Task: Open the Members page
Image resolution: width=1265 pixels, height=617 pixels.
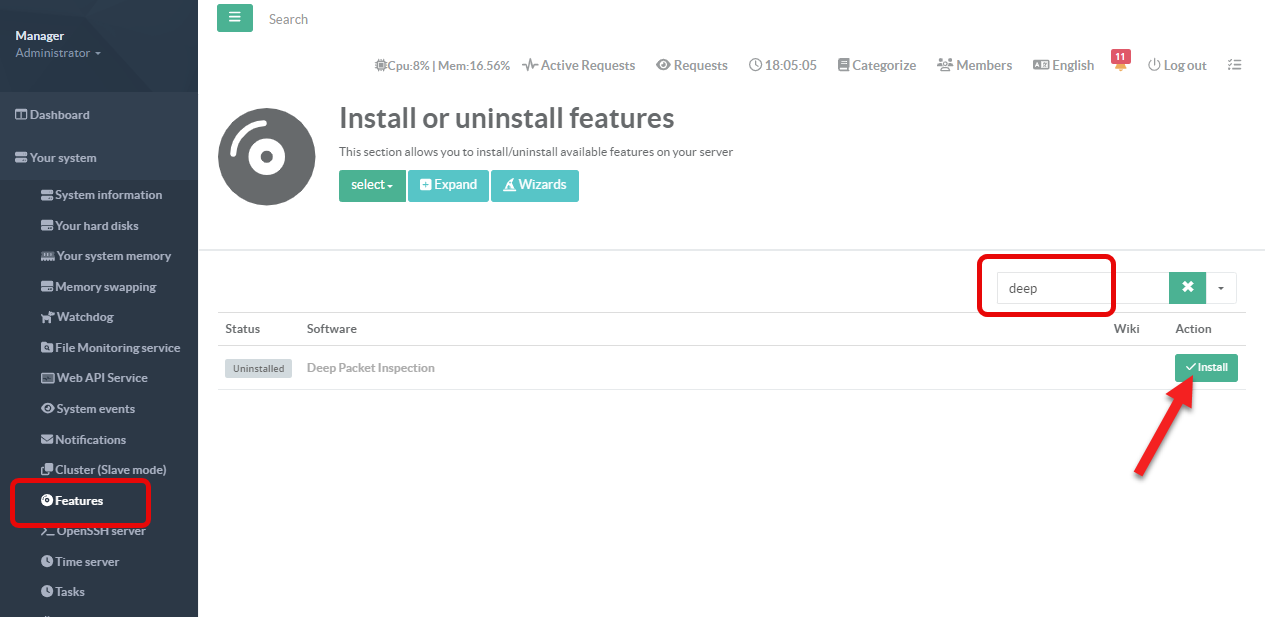Action: 974,65
